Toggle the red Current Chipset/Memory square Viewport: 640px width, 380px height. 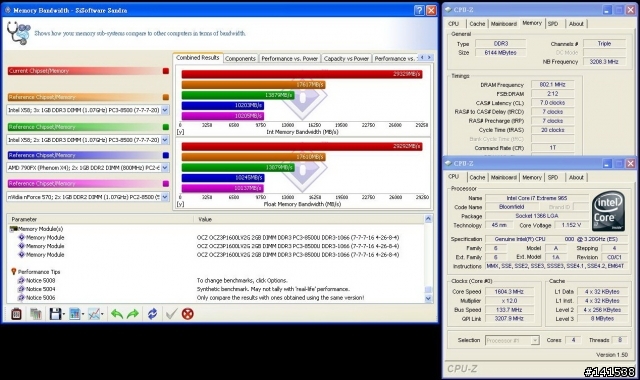[166, 71]
